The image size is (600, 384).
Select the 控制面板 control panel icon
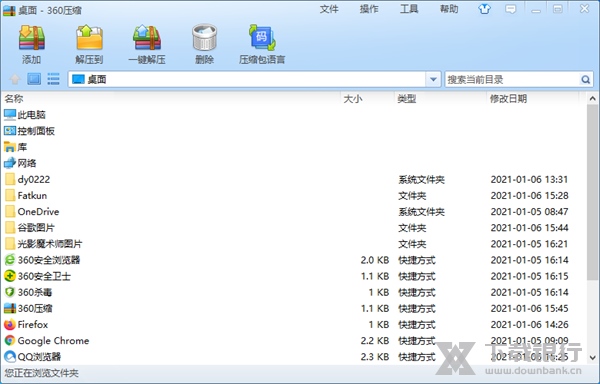pos(10,131)
